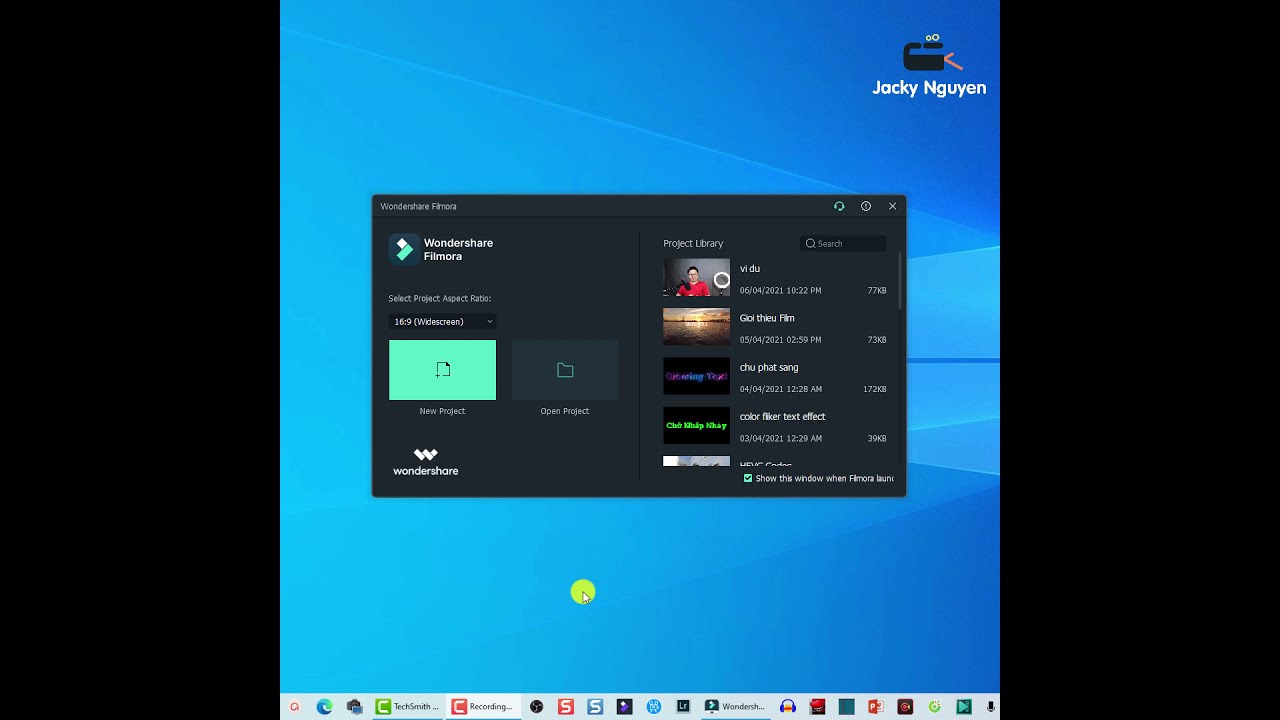Open the round blue robot-face taskbar icon
This screenshot has height=720, width=1280.
pyautogui.click(x=653, y=706)
